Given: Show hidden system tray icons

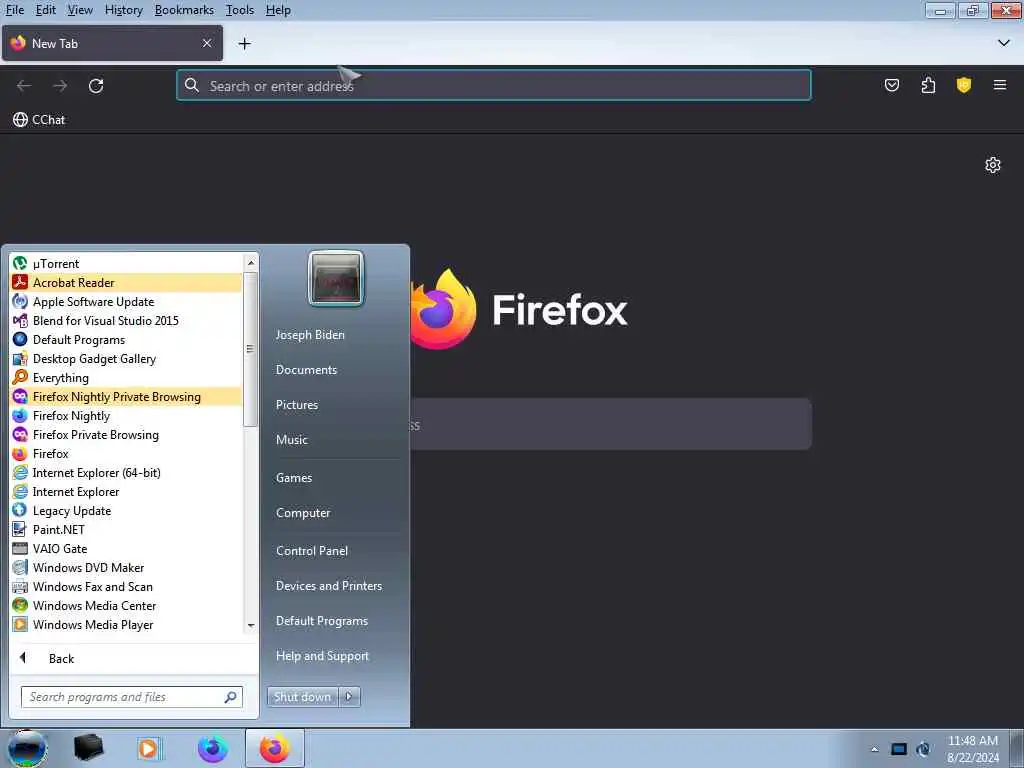Looking at the screenshot, I should point(874,749).
